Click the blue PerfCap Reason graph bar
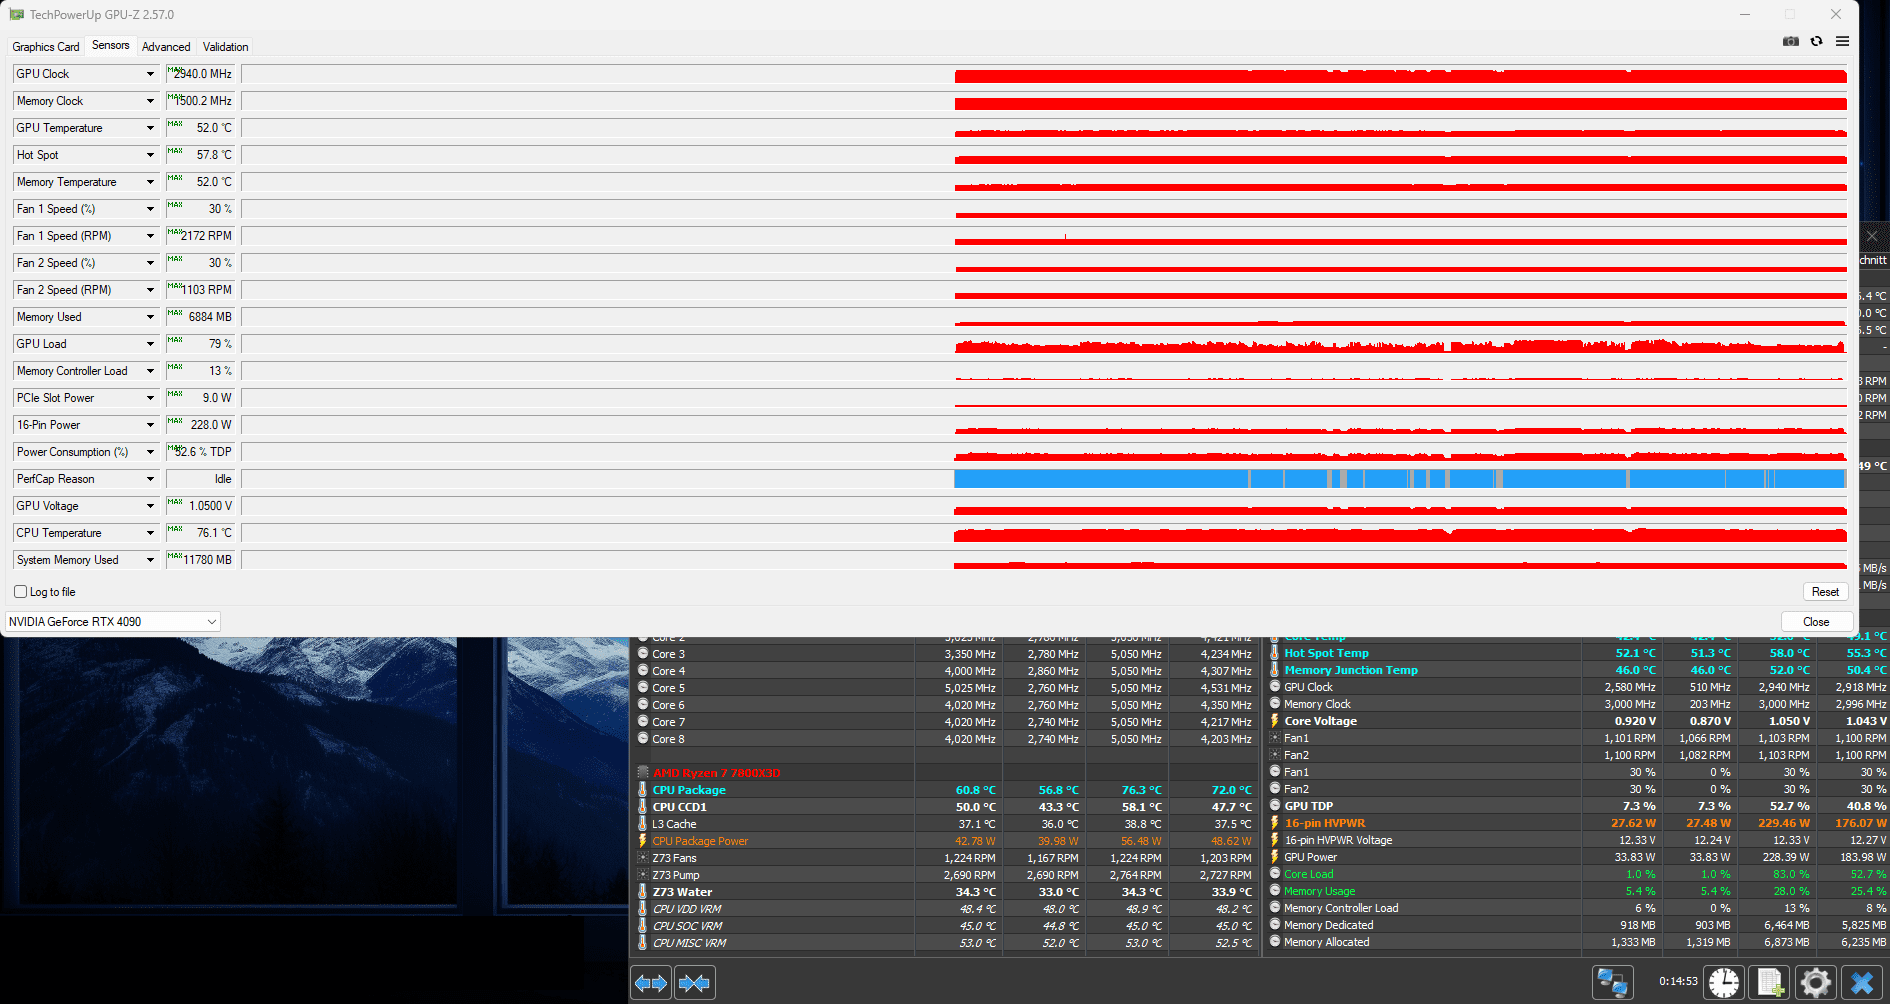 pyautogui.click(x=1400, y=479)
